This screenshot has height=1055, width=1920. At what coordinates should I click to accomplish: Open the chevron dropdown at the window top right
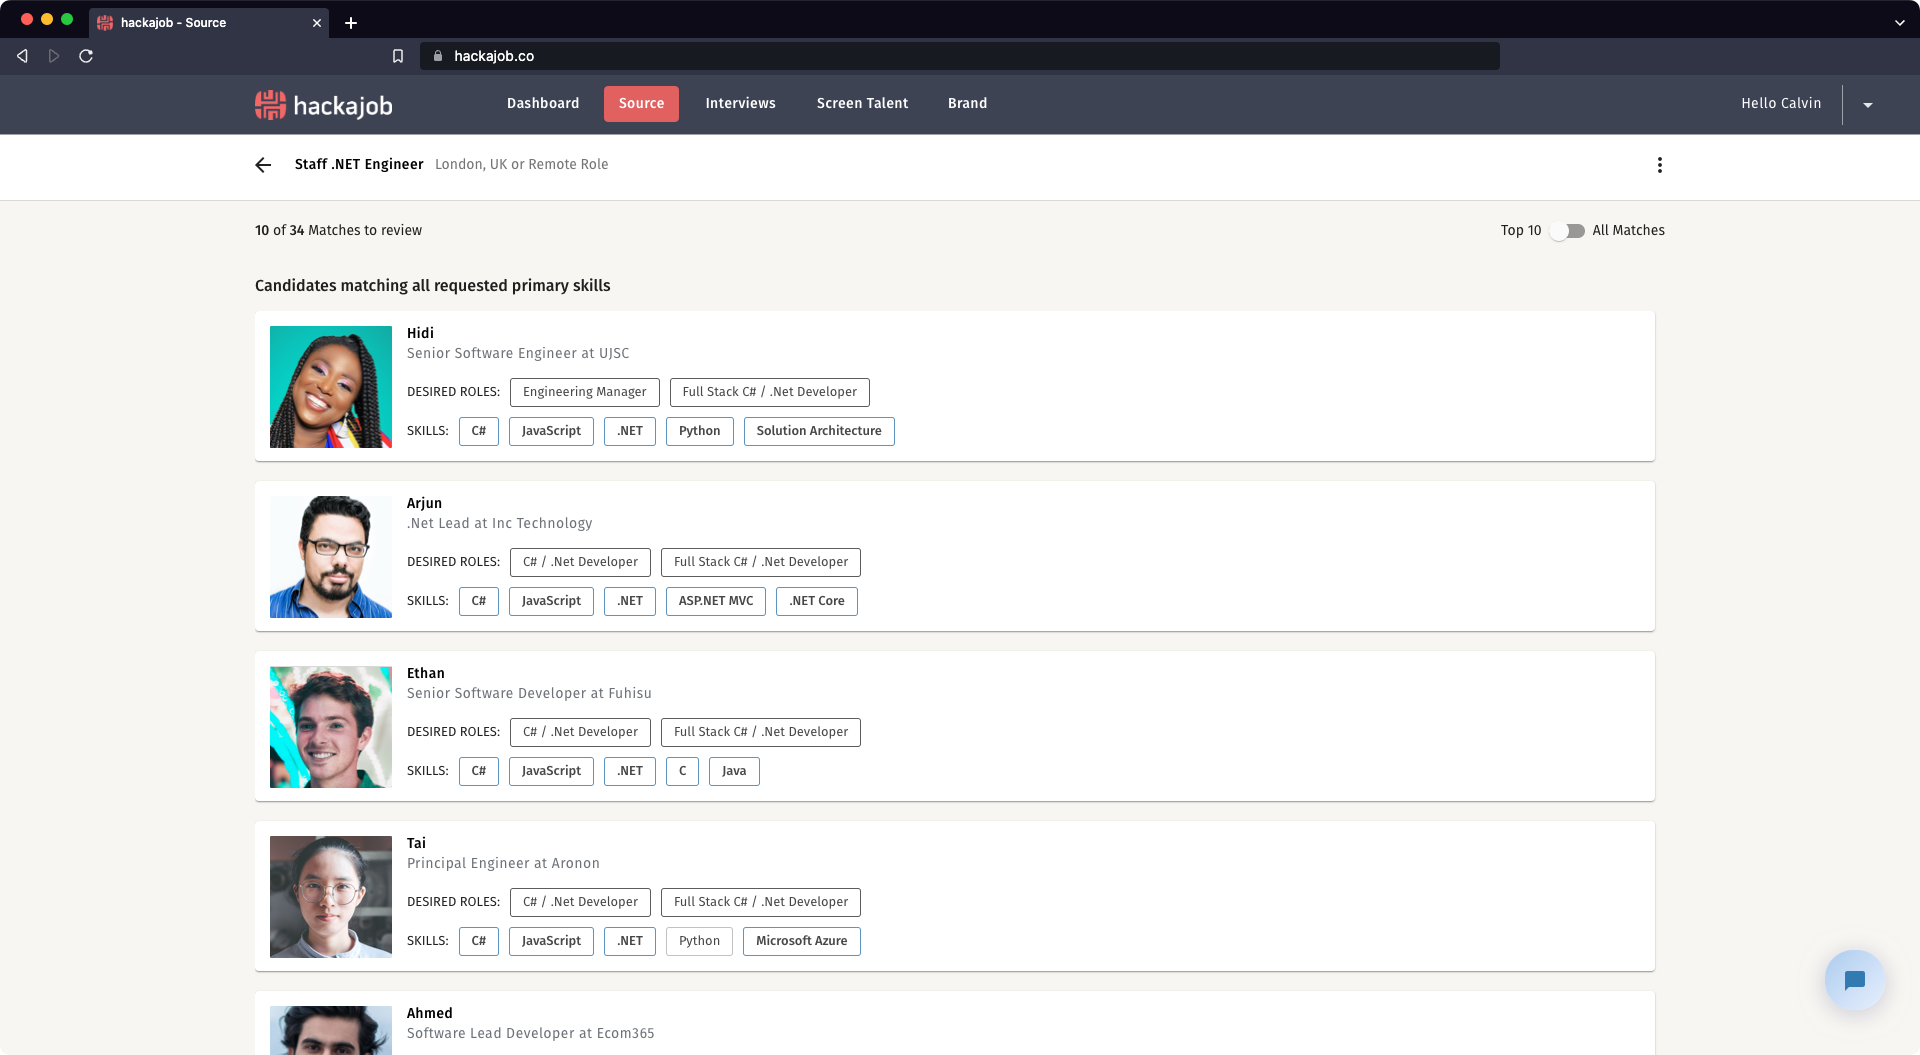[x=1899, y=22]
